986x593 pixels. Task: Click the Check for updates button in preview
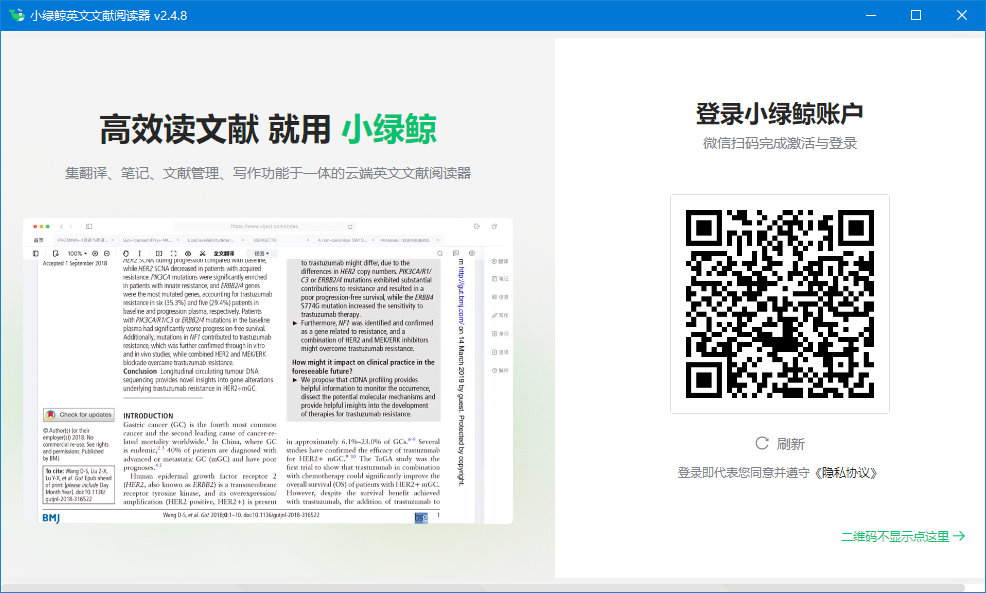click(79, 415)
